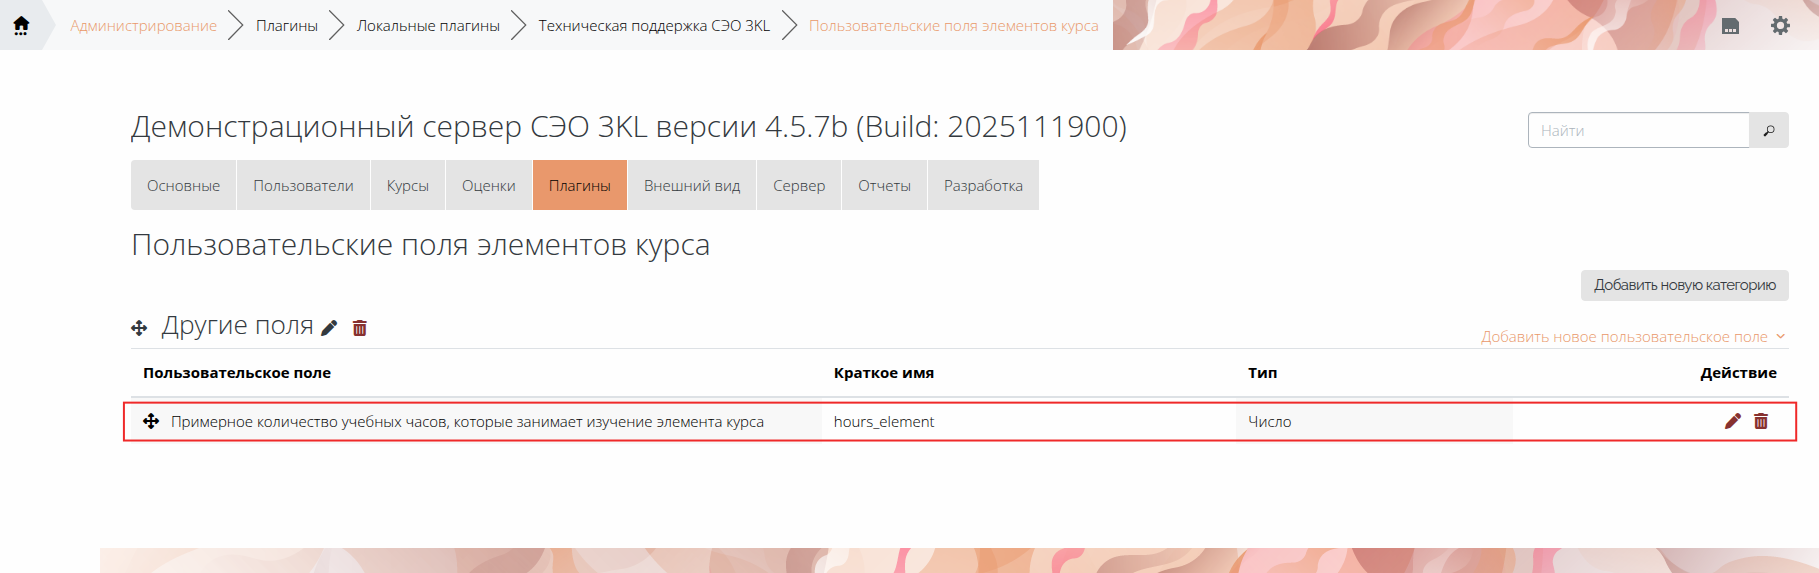The image size is (1819, 573).
Task: Delete the 'Другие поля' category
Action: (x=360, y=328)
